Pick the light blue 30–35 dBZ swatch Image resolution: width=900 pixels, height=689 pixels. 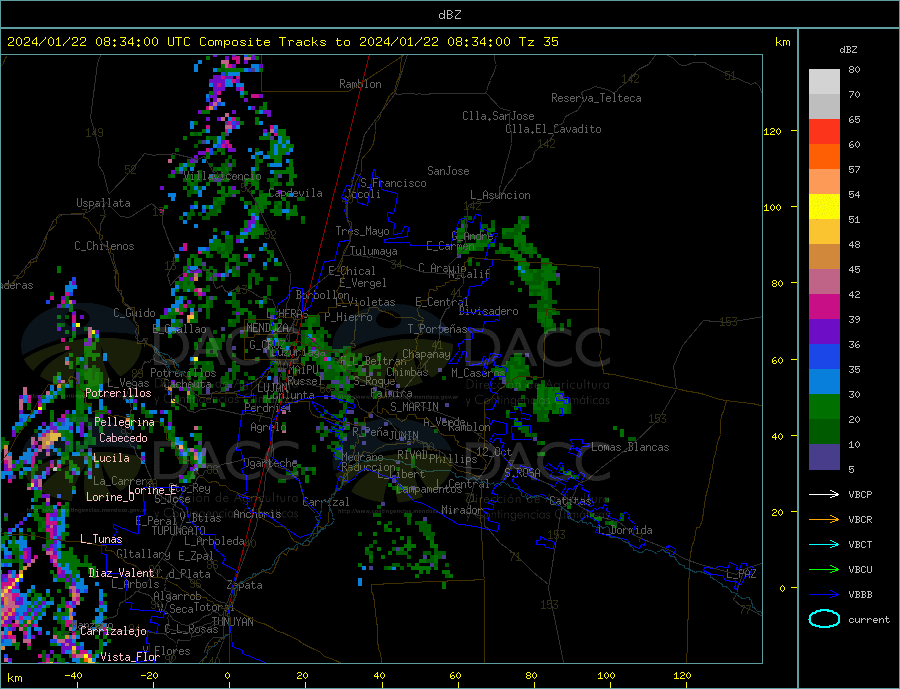click(824, 382)
